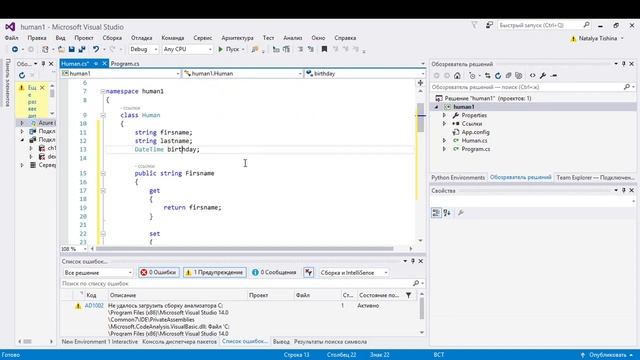Click Home icon in Solution Explorer toolbar
Viewport: 640px width, 360px height.
pos(457,76)
